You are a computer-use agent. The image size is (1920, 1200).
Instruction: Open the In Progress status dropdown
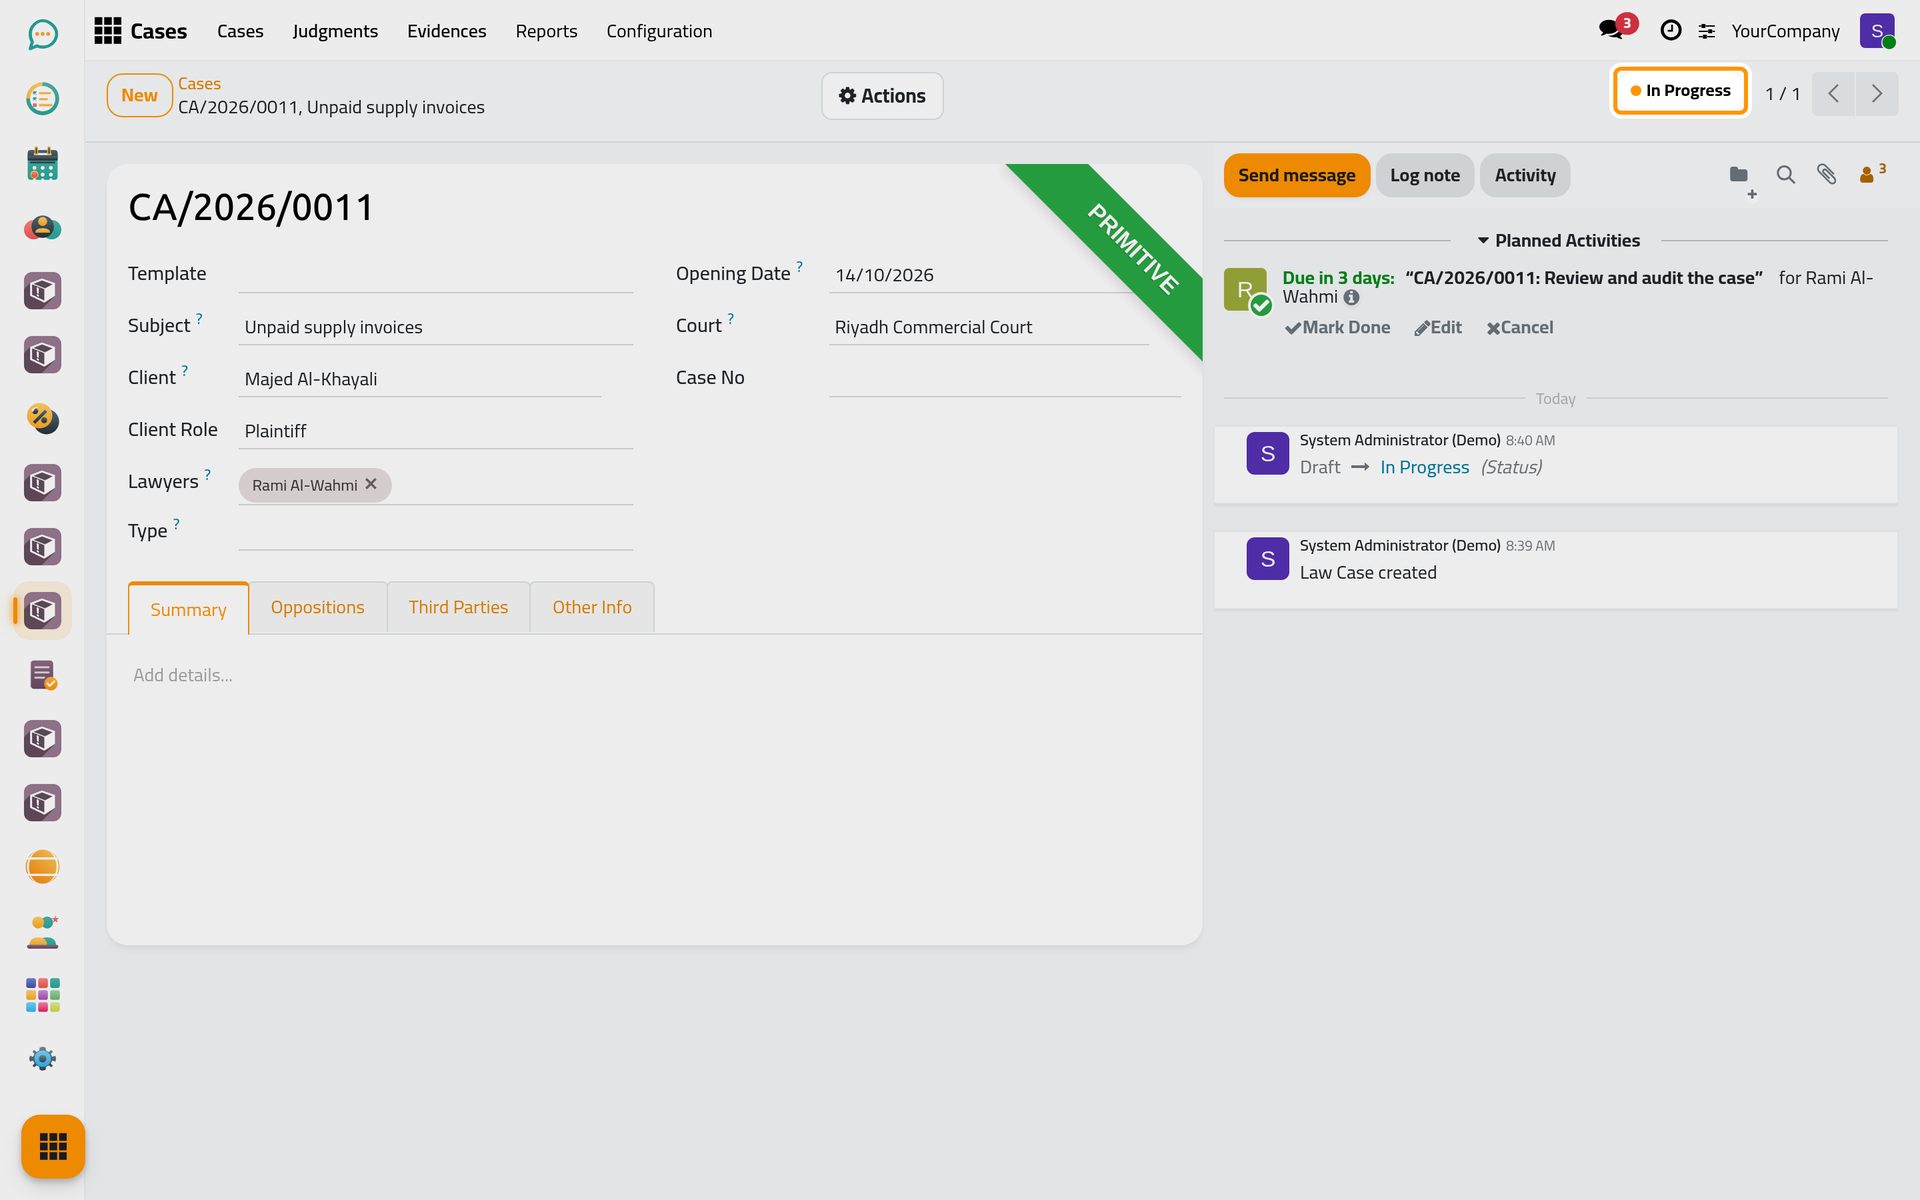[1680, 91]
